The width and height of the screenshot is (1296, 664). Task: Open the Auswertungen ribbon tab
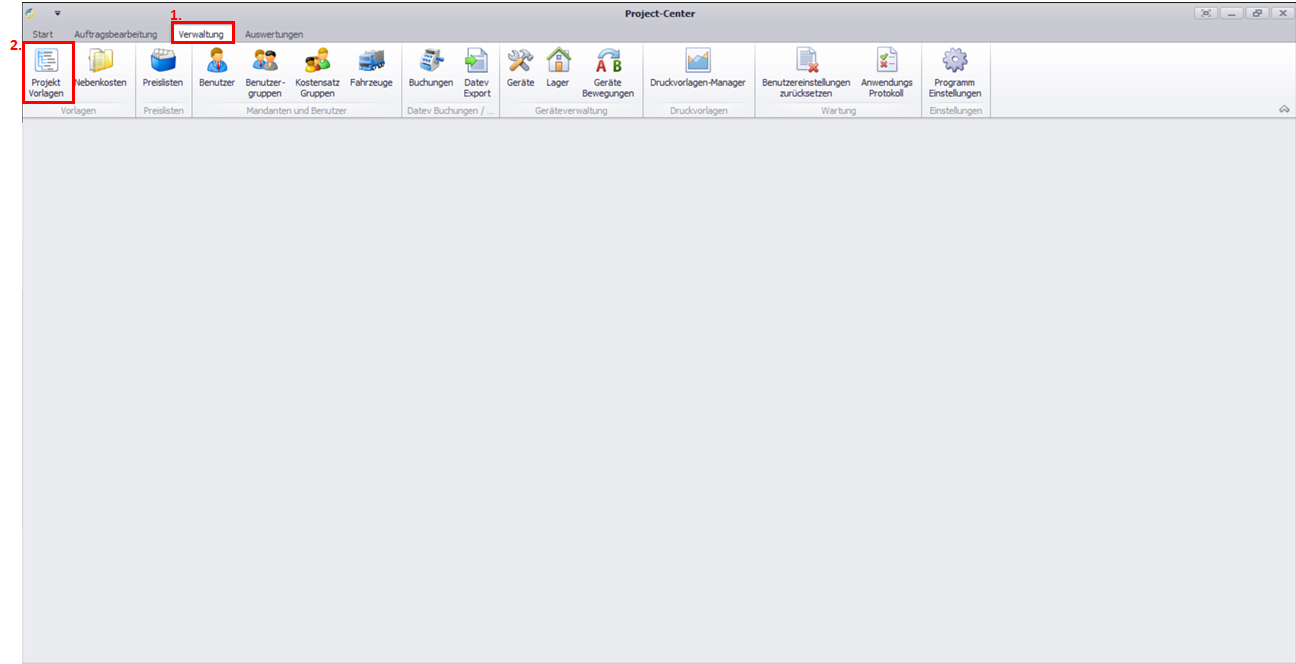click(274, 34)
